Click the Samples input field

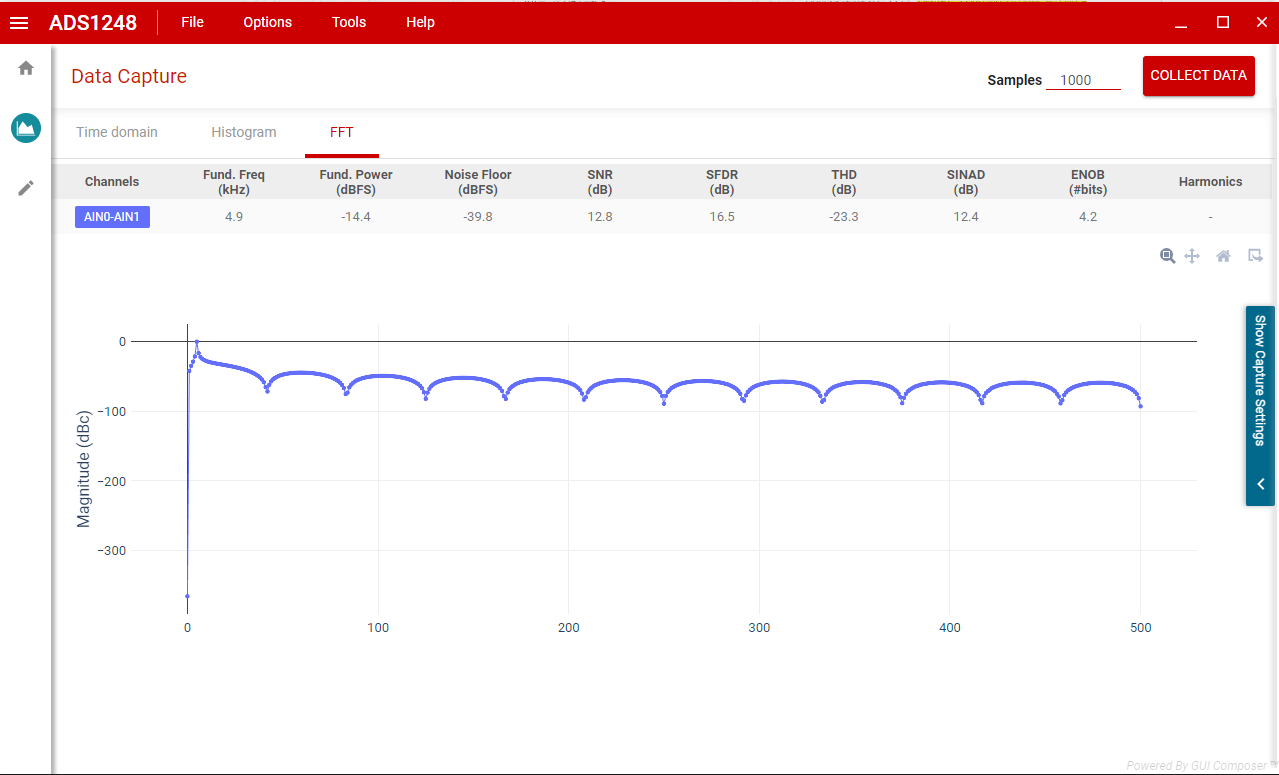coord(1083,80)
